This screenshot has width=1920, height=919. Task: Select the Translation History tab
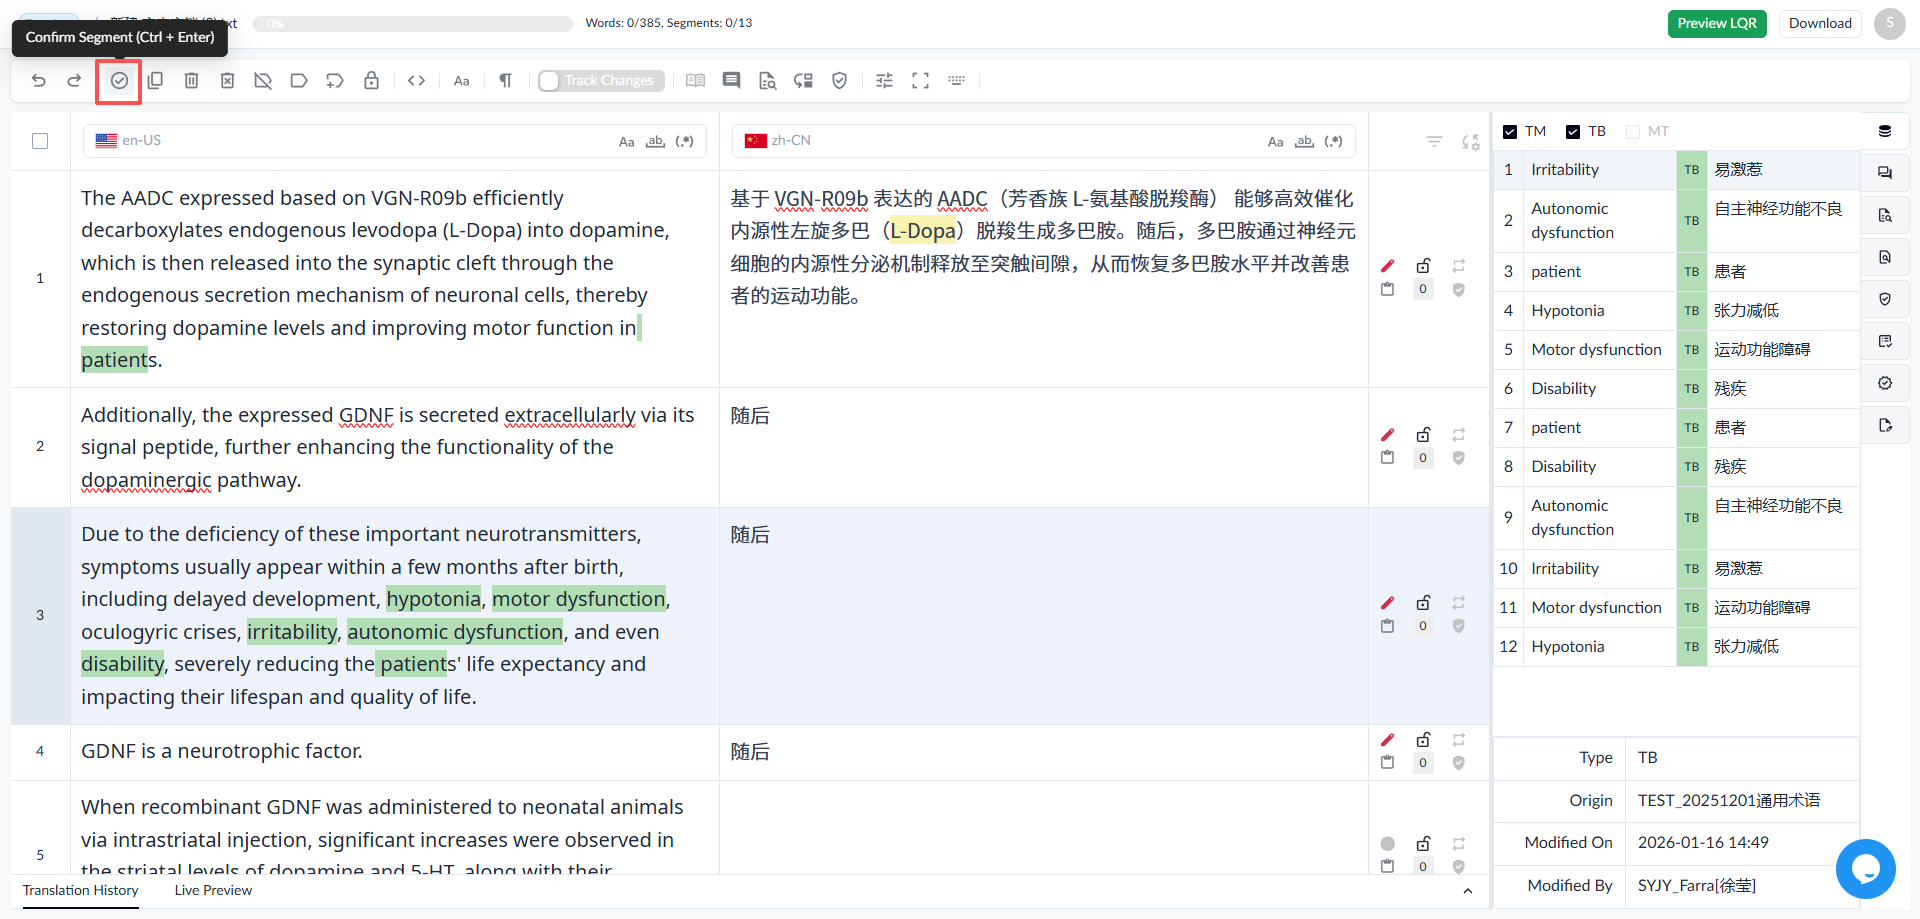coord(81,891)
